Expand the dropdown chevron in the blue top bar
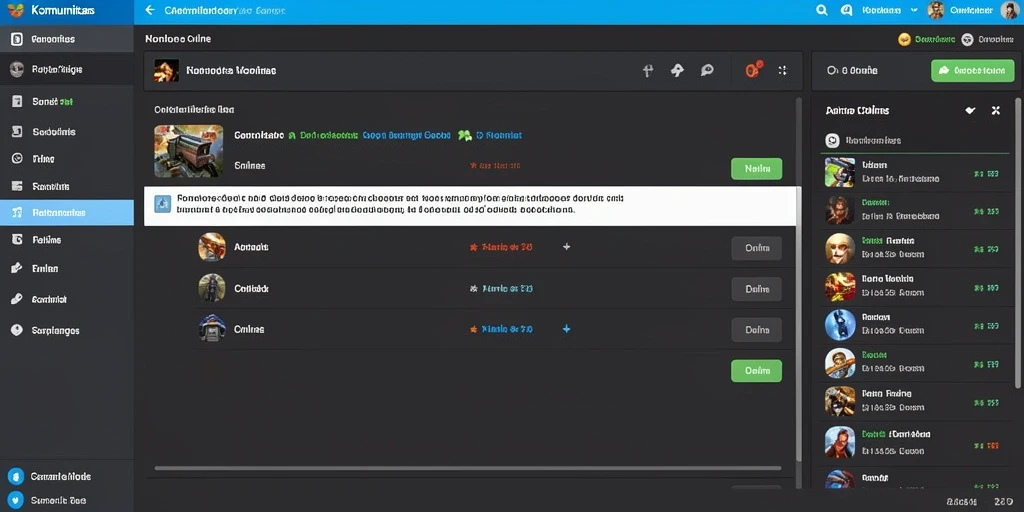 pos(914,10)
